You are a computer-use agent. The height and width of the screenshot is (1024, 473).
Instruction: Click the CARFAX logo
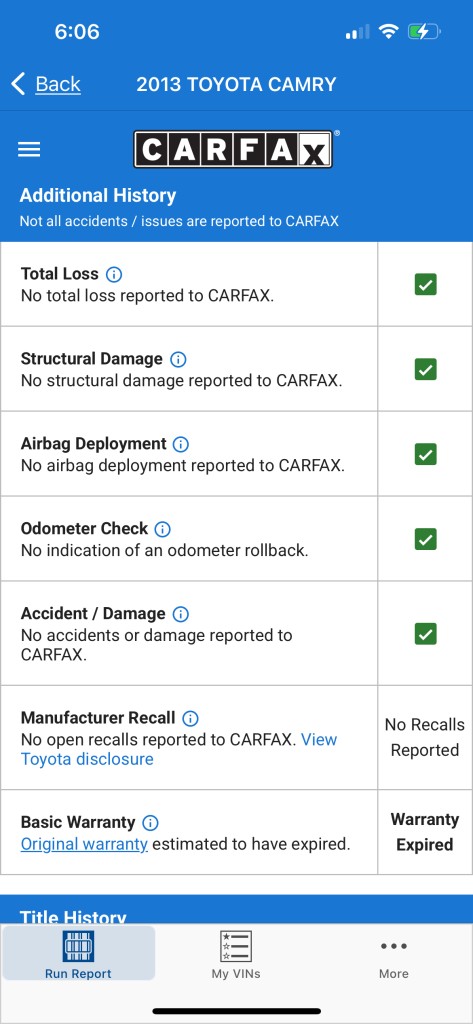point(233,149)
